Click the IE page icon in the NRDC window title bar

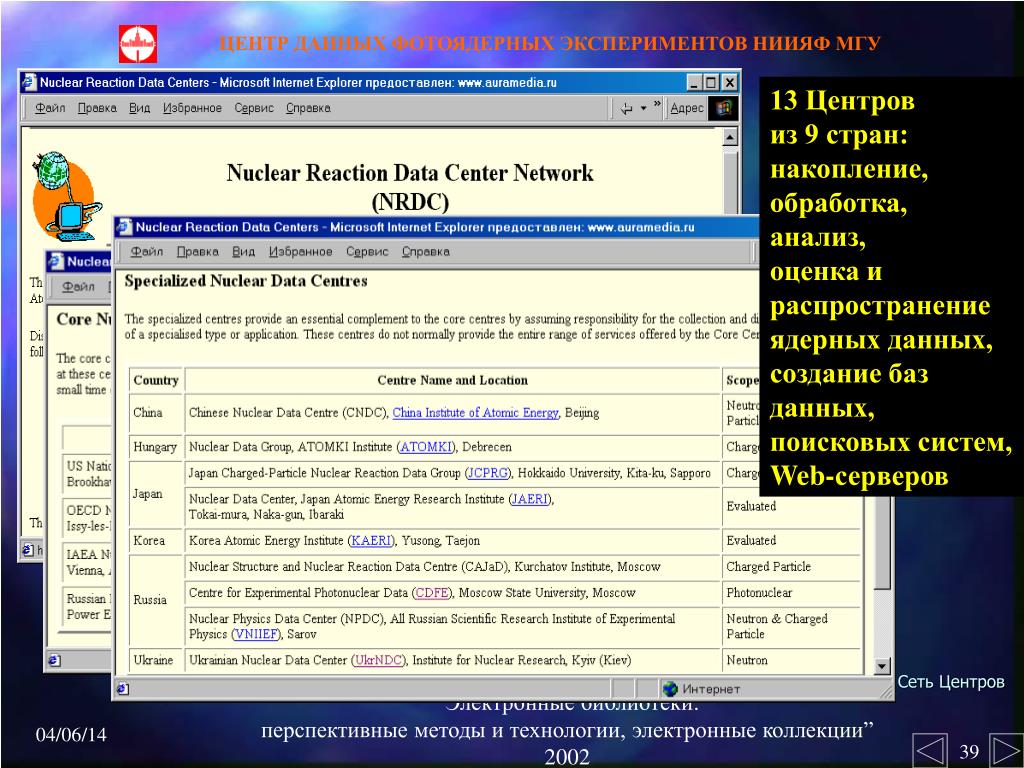click(x=29, y=82)
